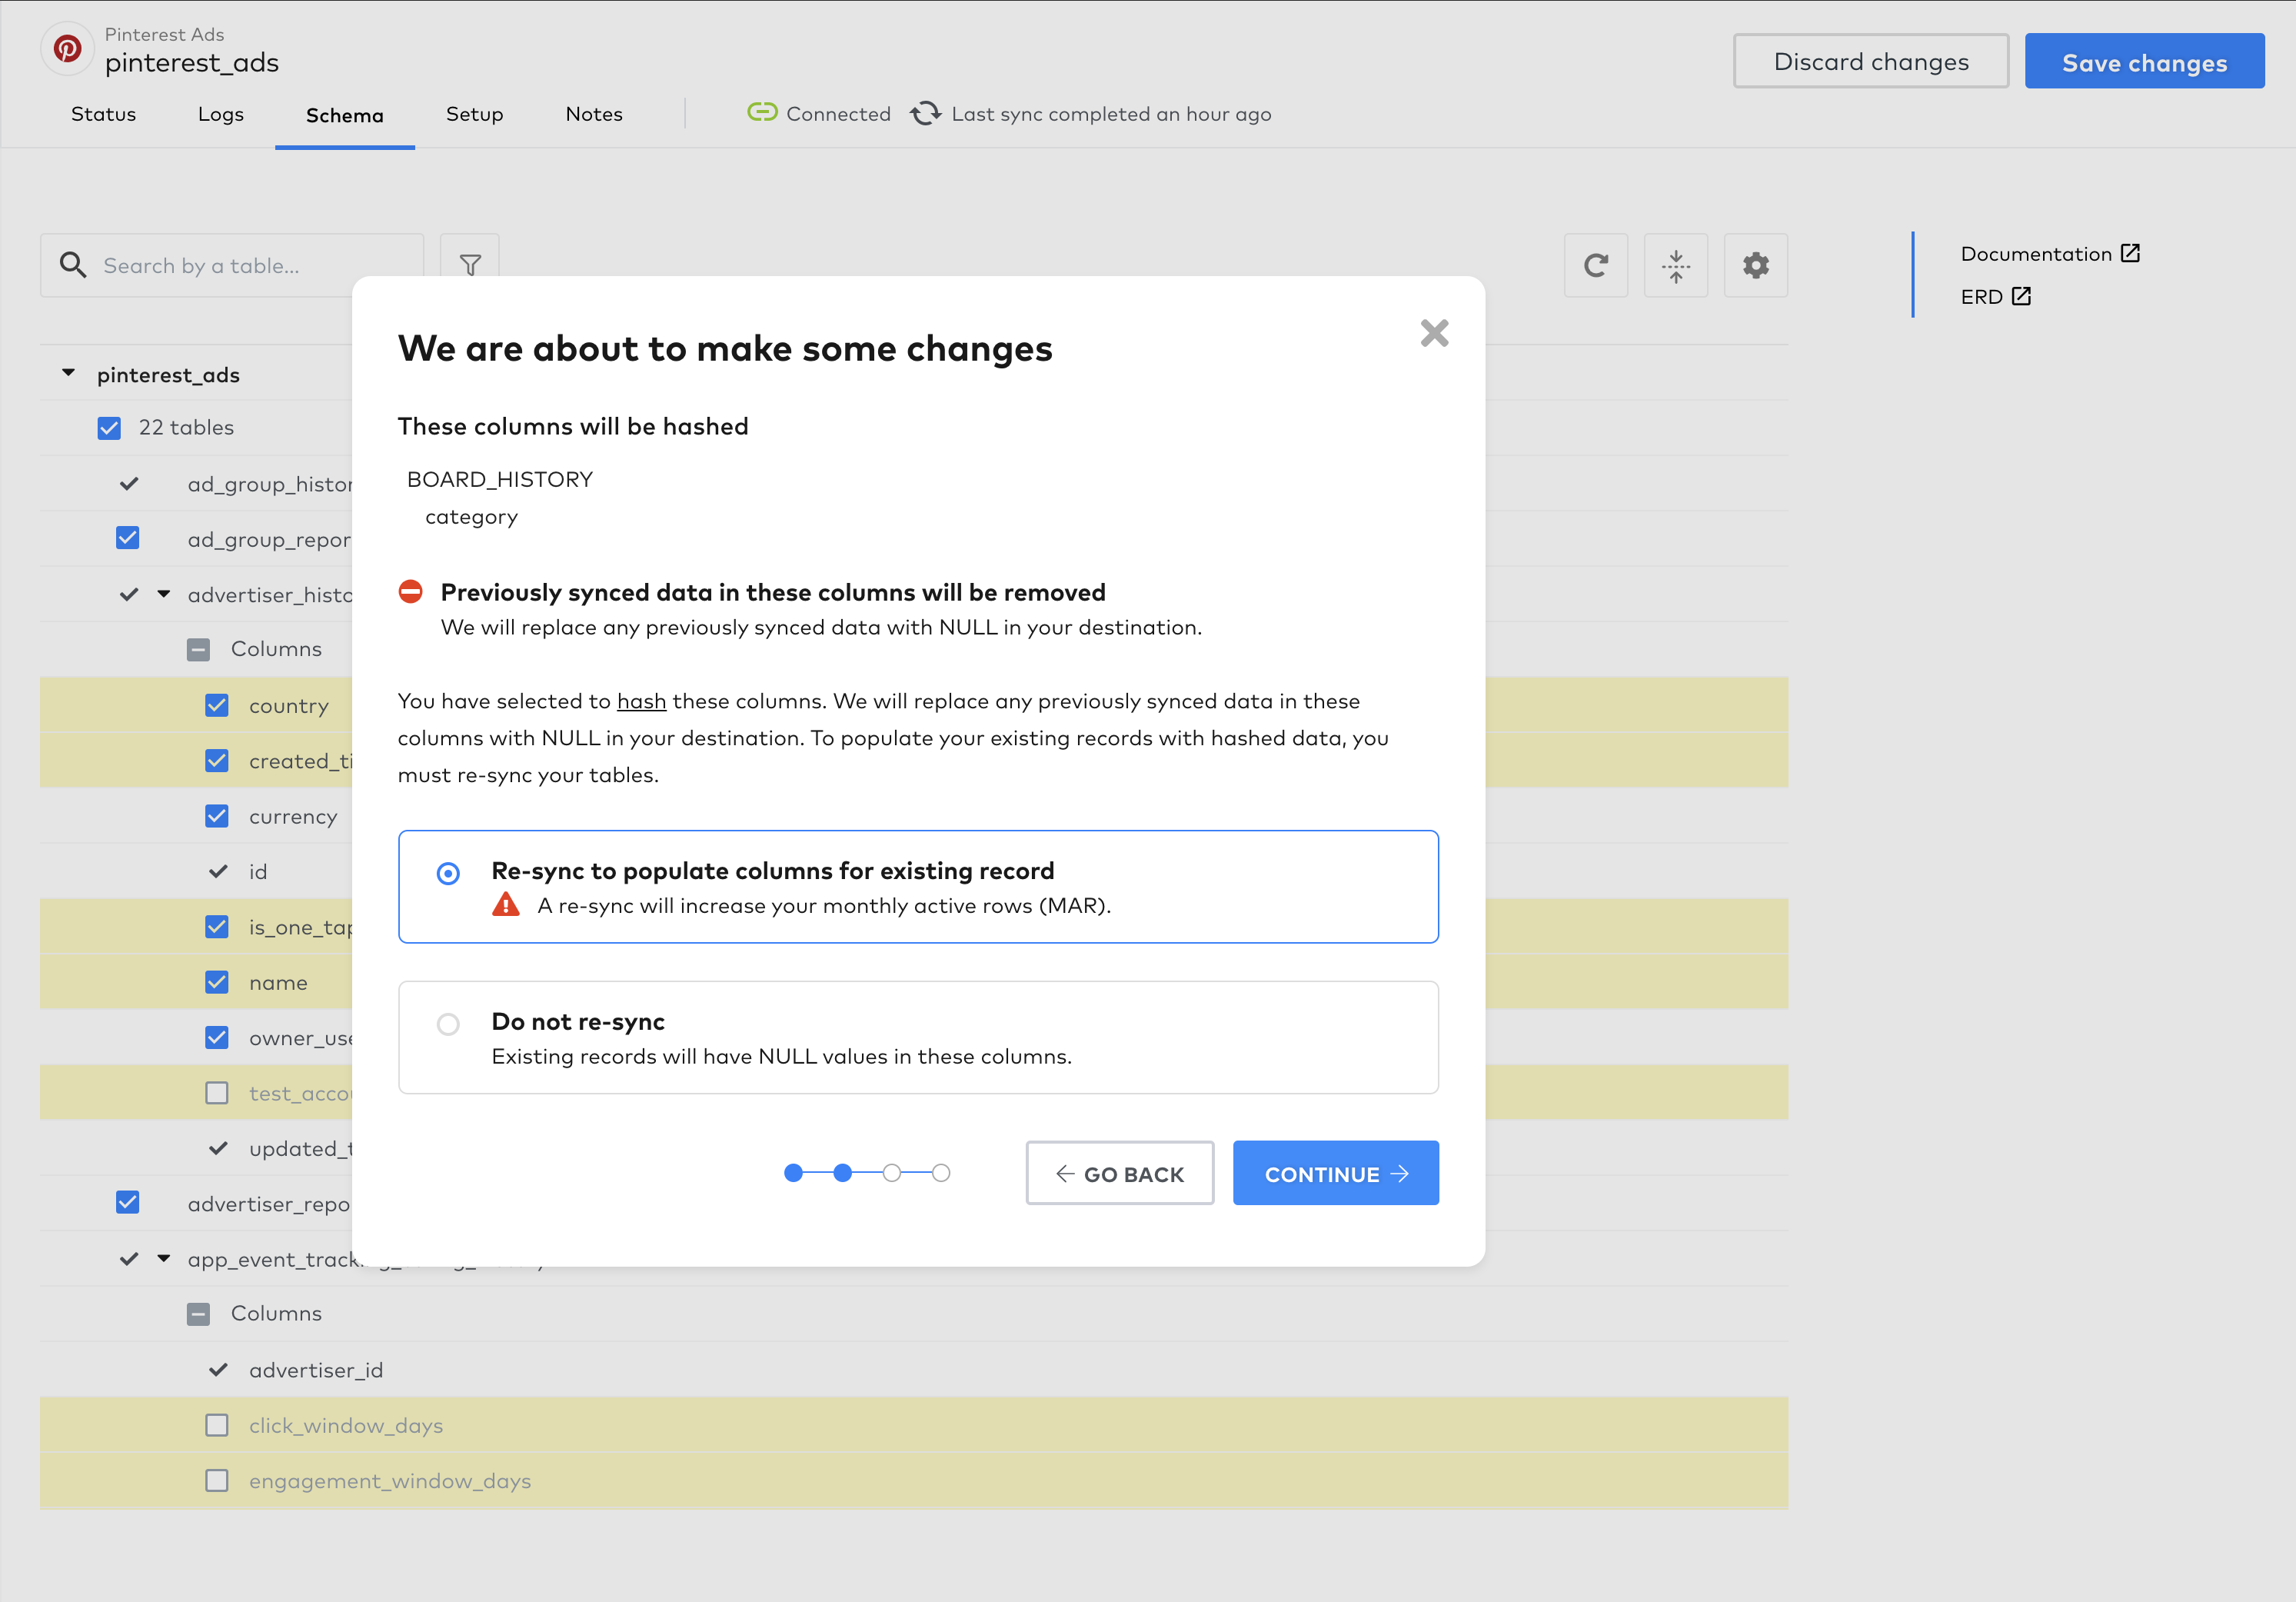Screen dimensions: 2296x1602
Task: Open the Status tab
Action: [103, 114]
